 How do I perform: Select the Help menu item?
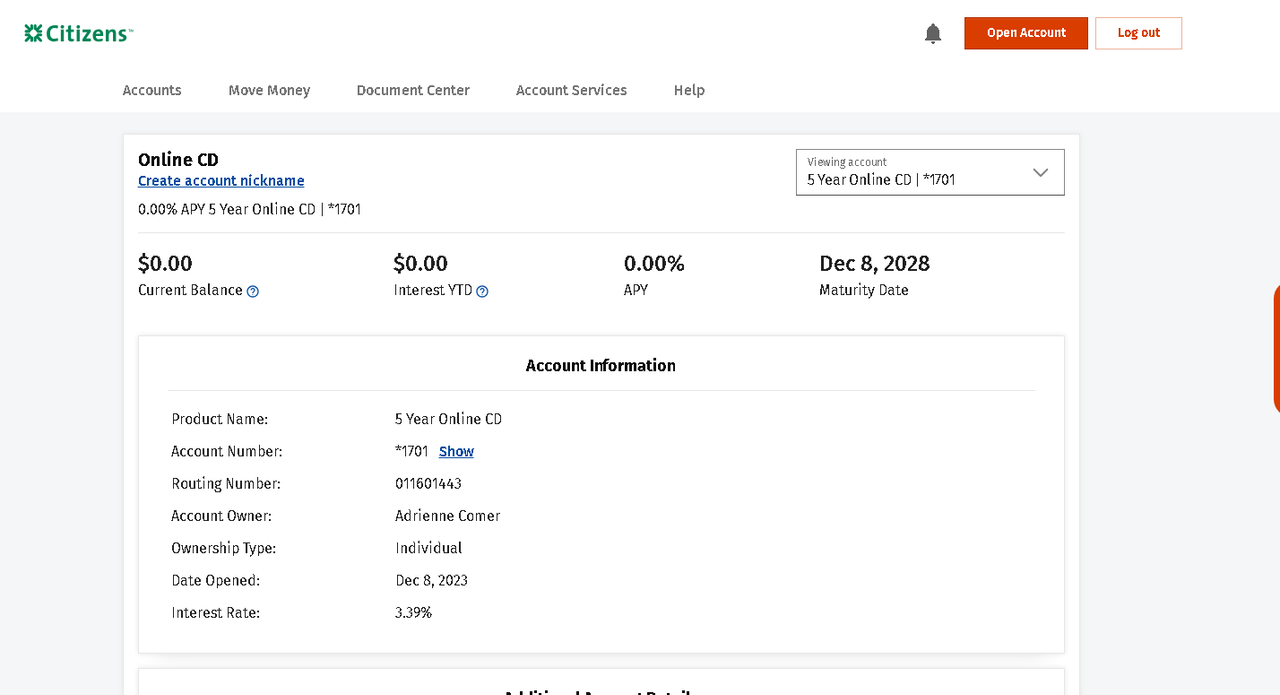point(689,90)
